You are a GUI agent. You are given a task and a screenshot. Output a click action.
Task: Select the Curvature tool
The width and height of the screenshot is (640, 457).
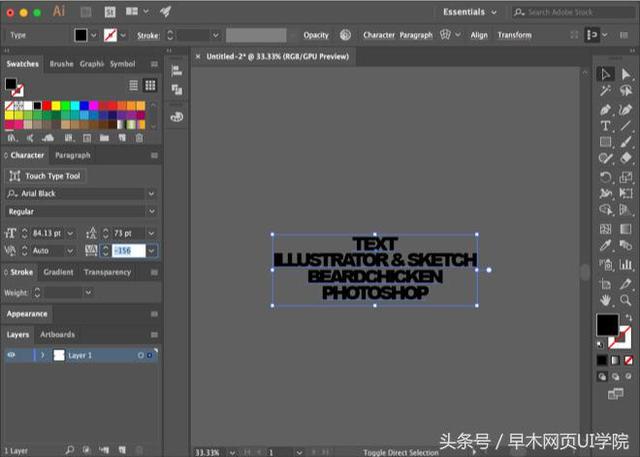click(x=625, y=109)
